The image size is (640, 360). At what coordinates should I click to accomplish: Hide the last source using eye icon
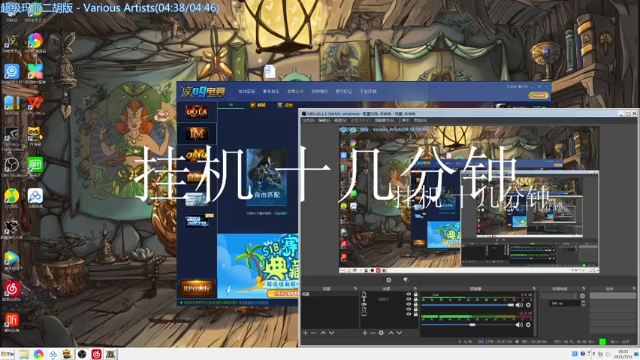click(409, 314)
